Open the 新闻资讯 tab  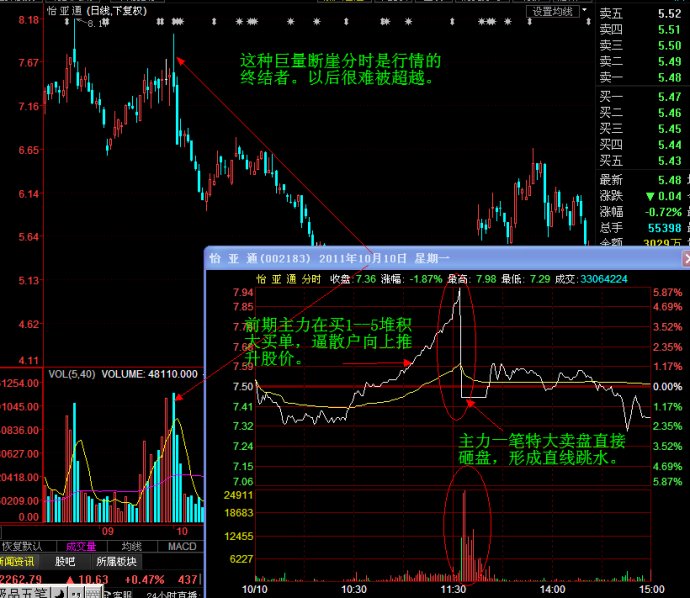pyautogui.click(x=19, y=562)
